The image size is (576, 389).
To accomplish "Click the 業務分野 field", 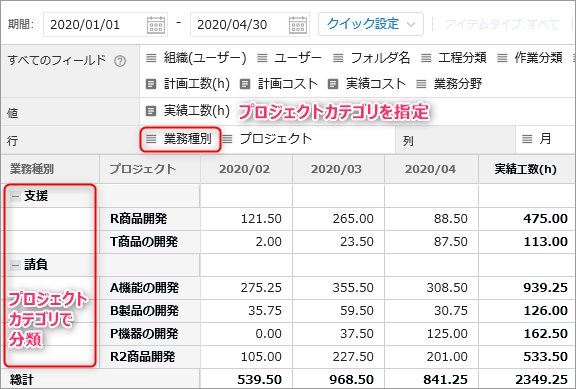I will click(449, 84).
